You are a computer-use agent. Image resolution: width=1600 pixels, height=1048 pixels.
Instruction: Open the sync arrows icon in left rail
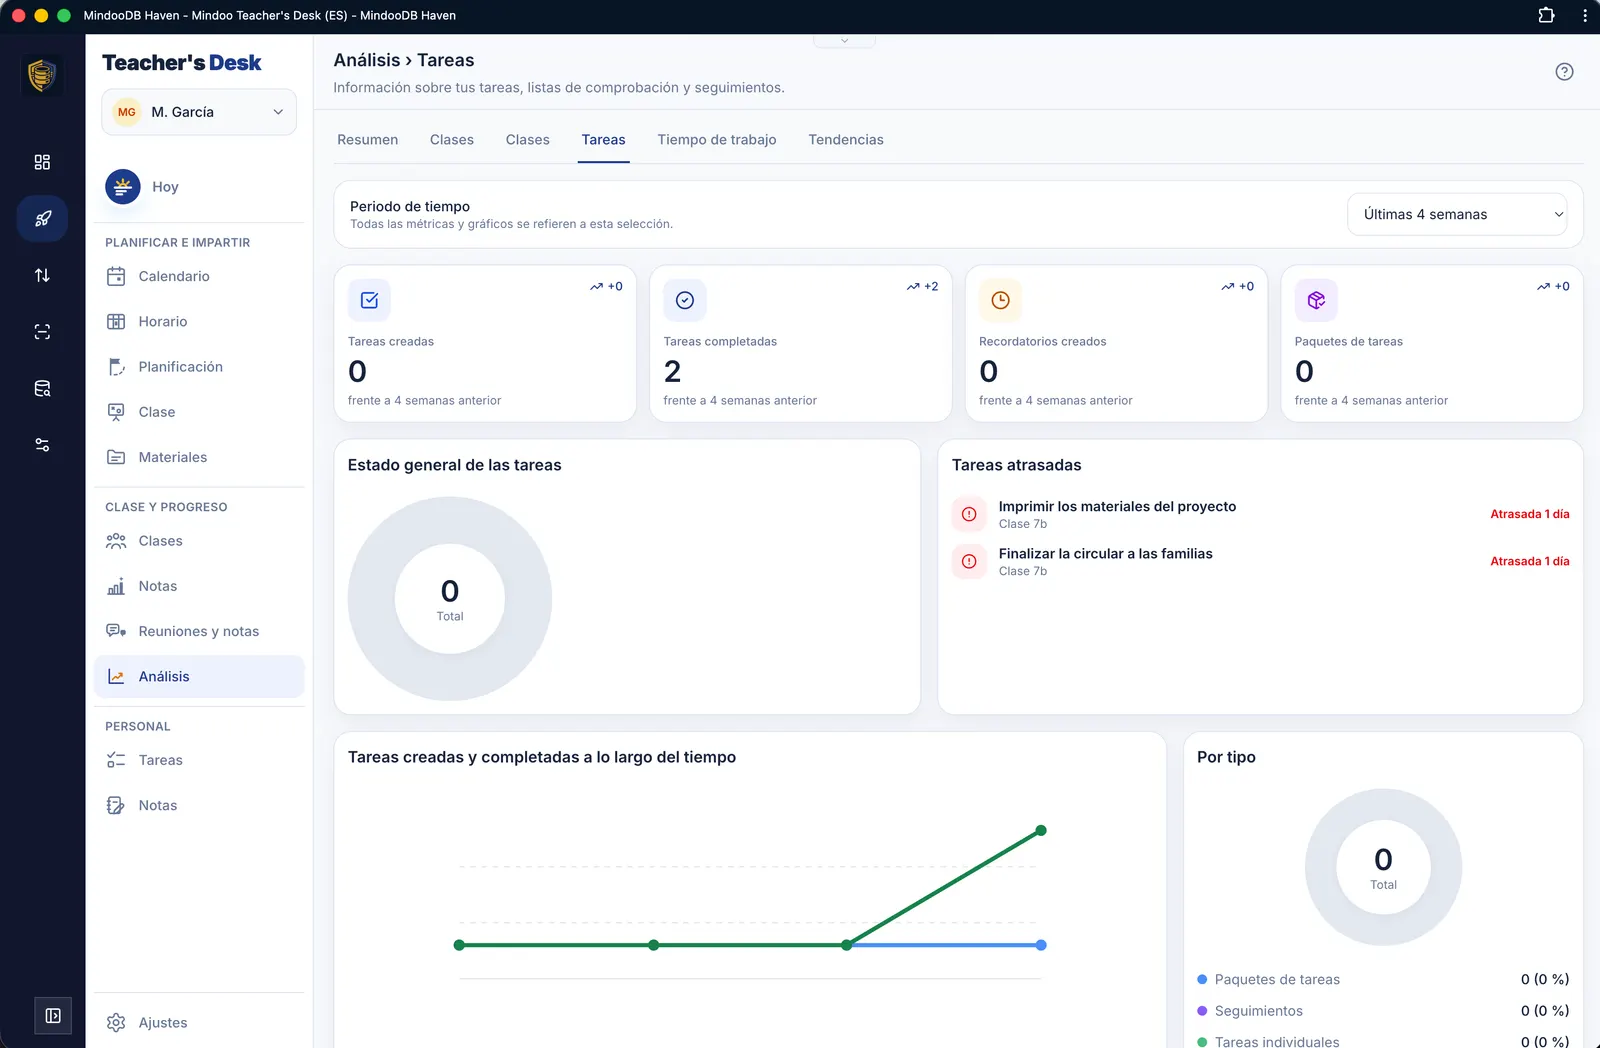coord(42,275)
